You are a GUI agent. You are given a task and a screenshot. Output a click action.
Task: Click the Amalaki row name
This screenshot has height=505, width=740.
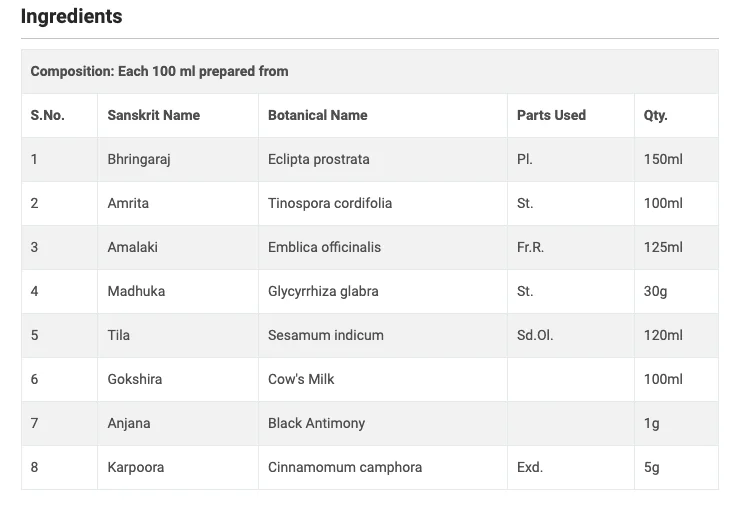[132, 247]
